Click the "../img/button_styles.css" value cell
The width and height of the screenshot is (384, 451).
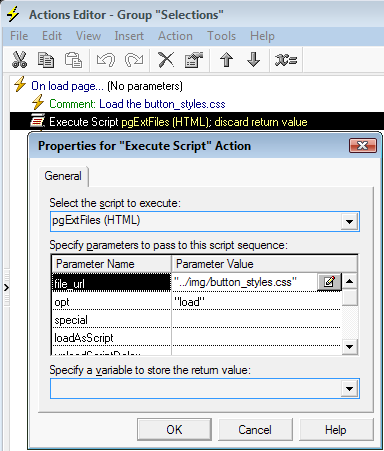(x=244, y=282)
